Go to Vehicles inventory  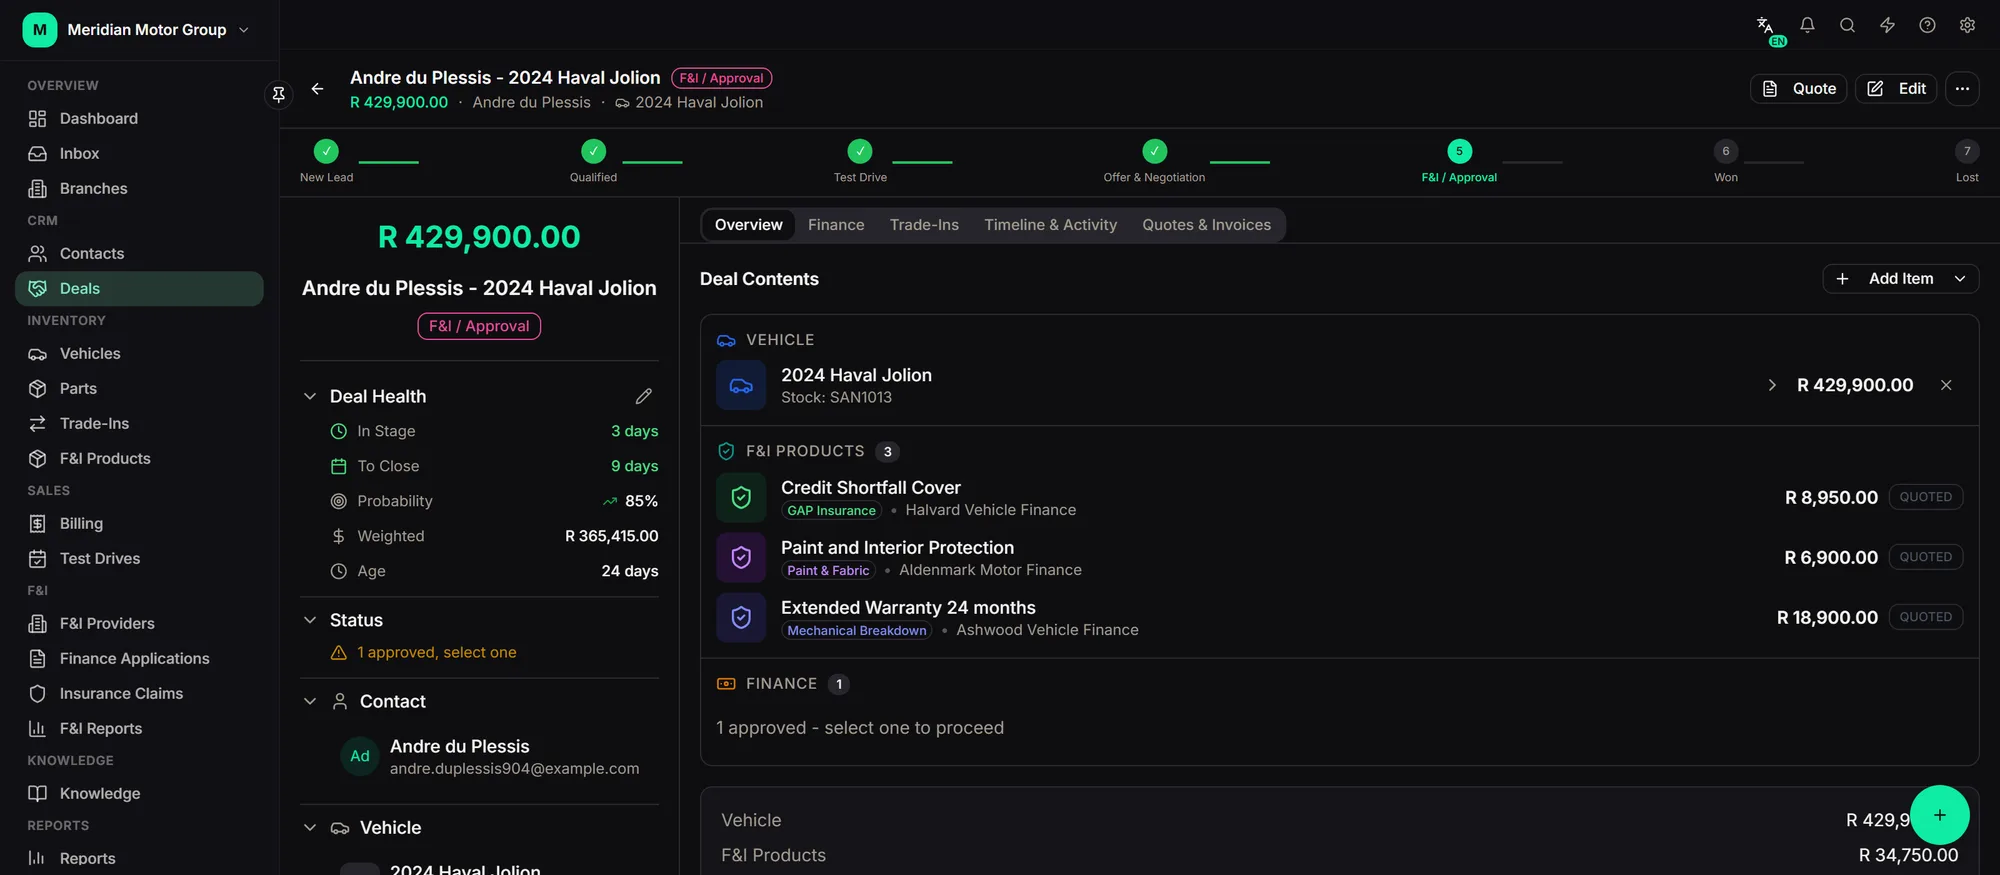point(139,354)
